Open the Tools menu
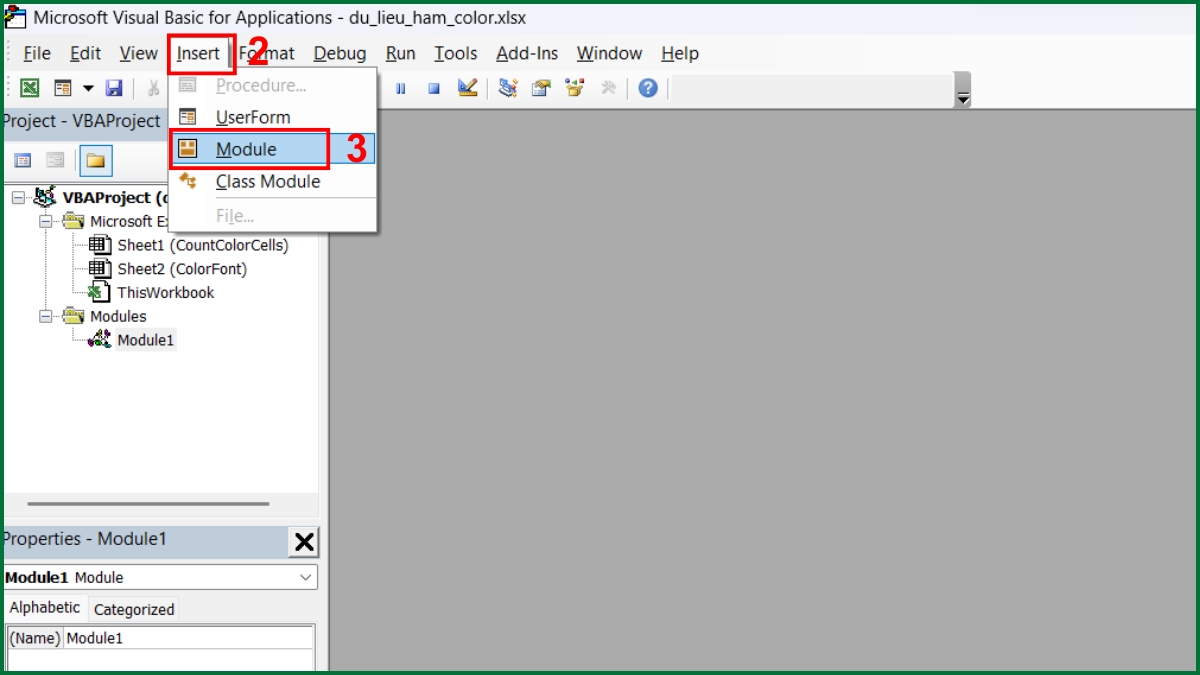Viewport: 1200px width, 675px height. tap(455, 53)
